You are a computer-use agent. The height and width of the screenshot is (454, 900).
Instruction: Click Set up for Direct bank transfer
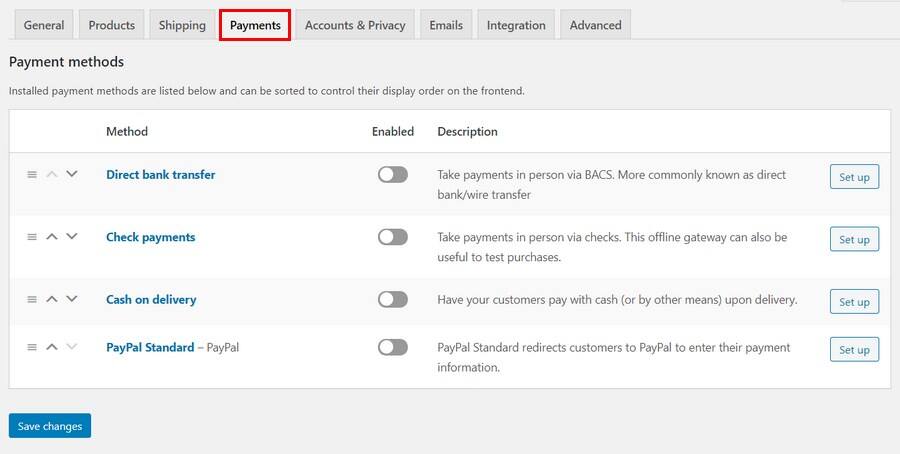point(854,177)
